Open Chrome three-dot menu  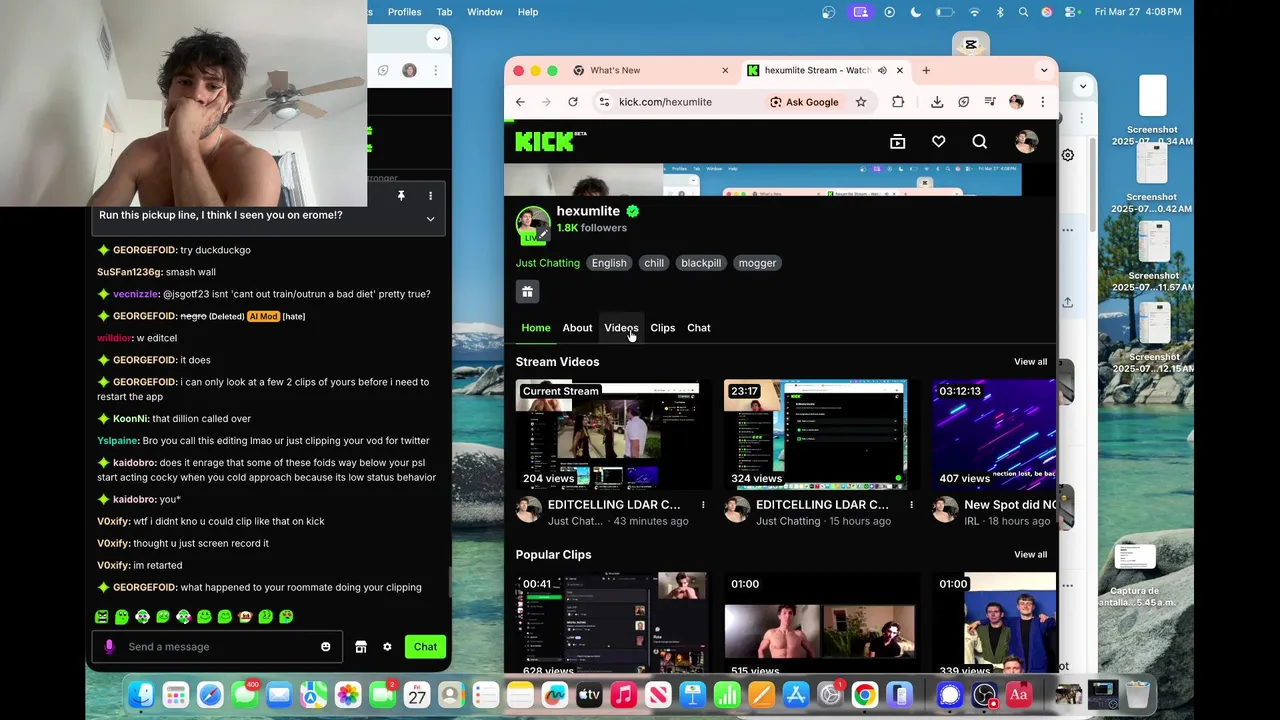pos(1042,102)
